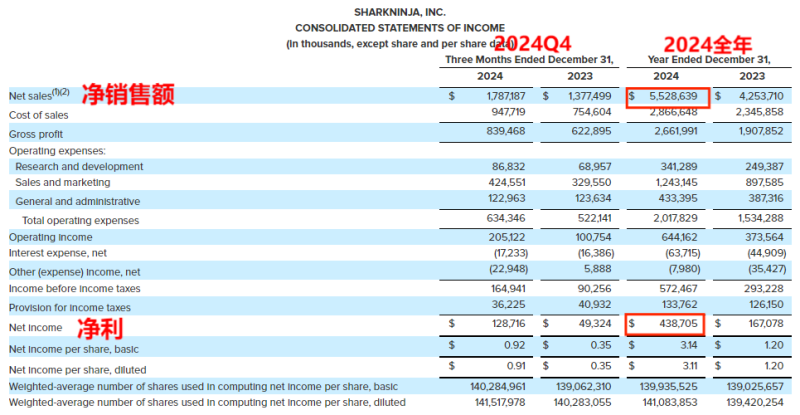Click the Net sales row label
The image size is (800, 415).
pos(39,96)
